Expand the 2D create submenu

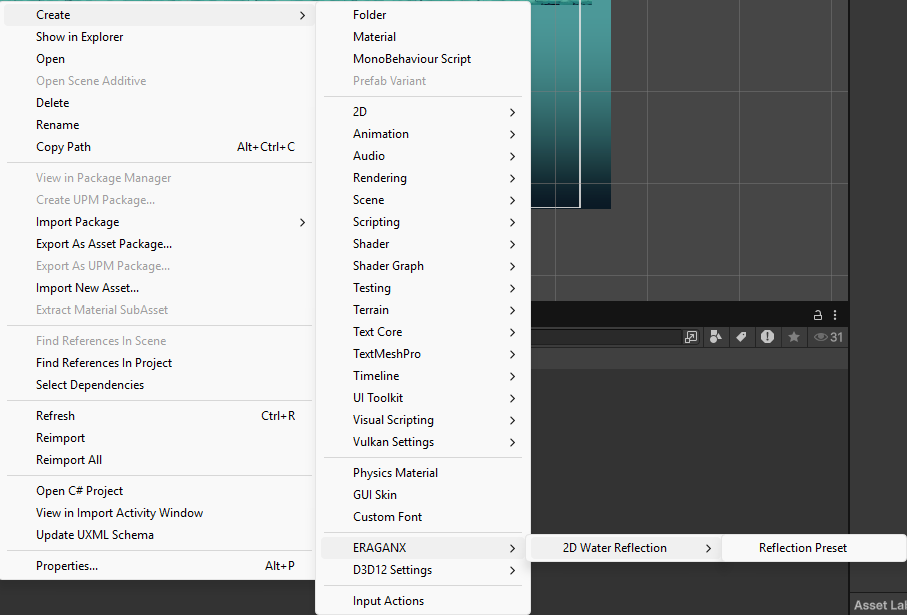pyautogui.click(x=423, y=112)
